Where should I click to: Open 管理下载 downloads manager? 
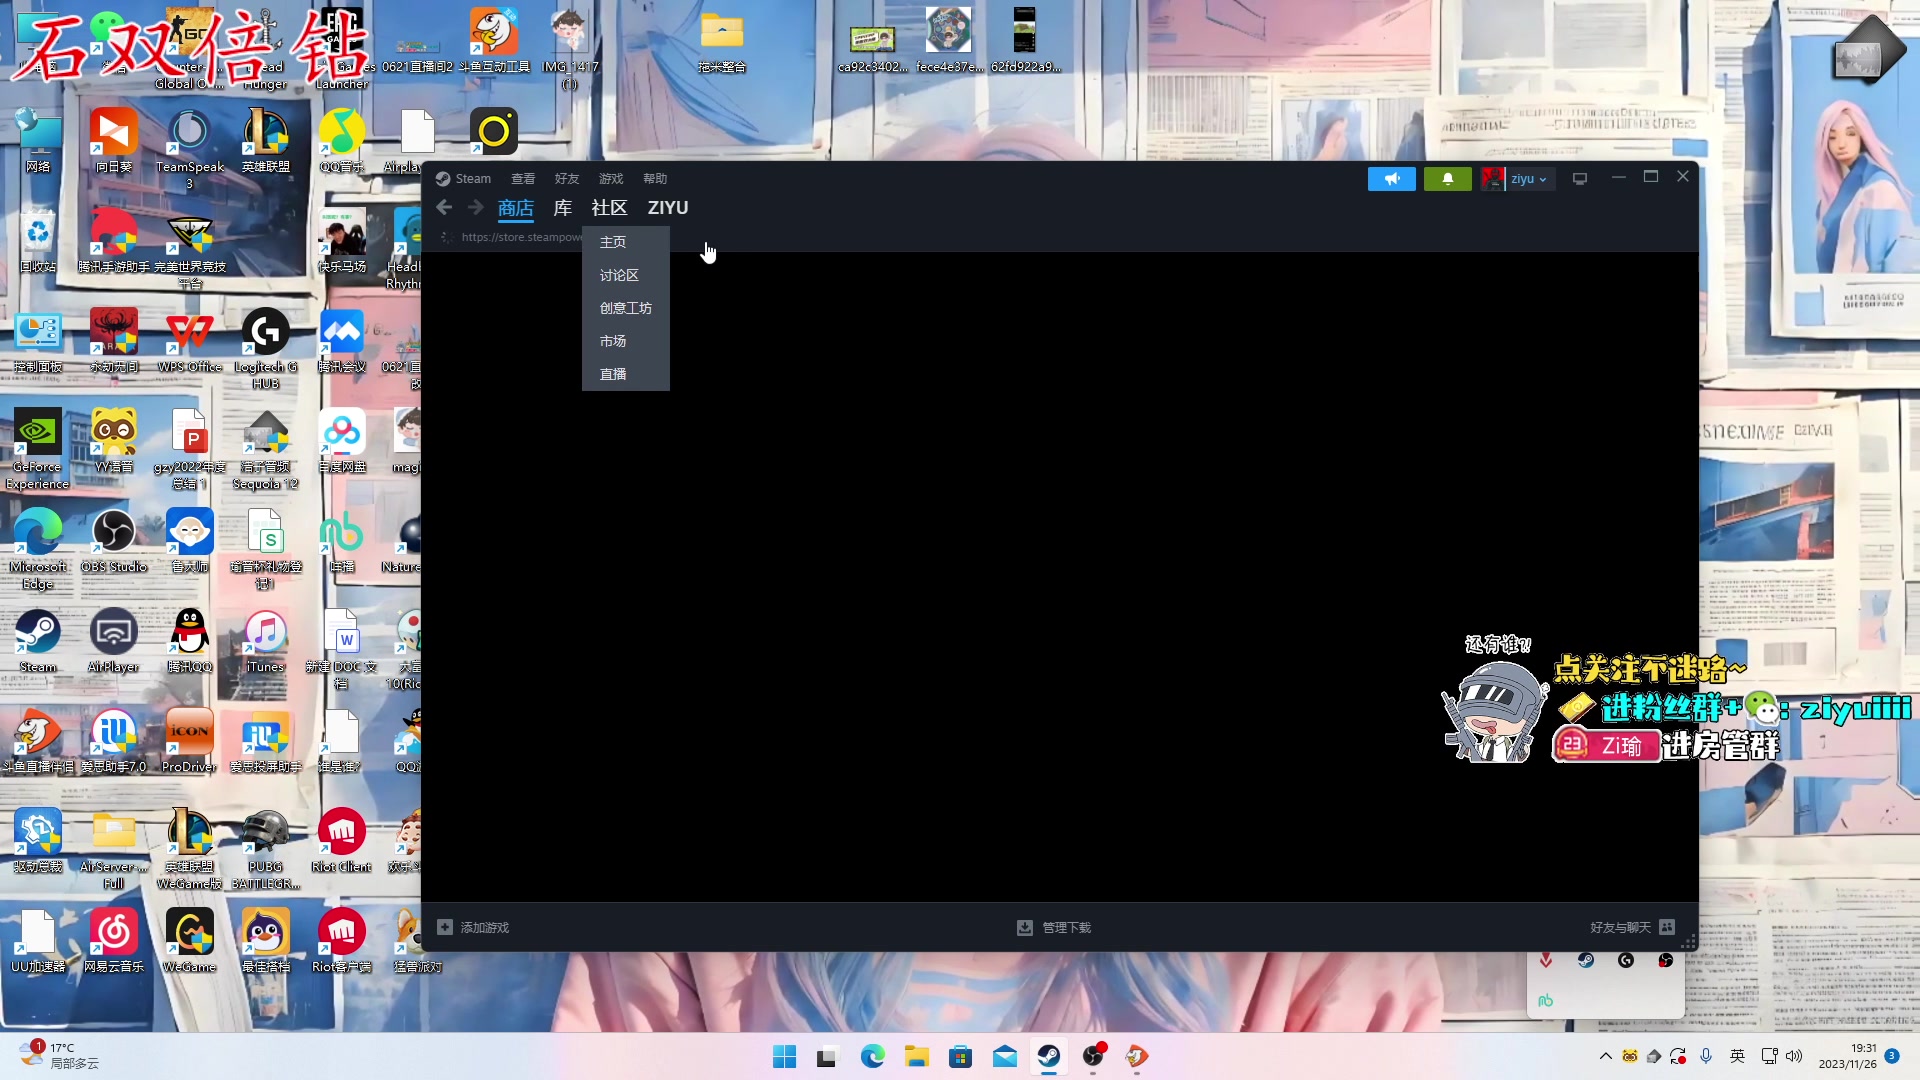pyautogui.click(x=1054, y=928)
